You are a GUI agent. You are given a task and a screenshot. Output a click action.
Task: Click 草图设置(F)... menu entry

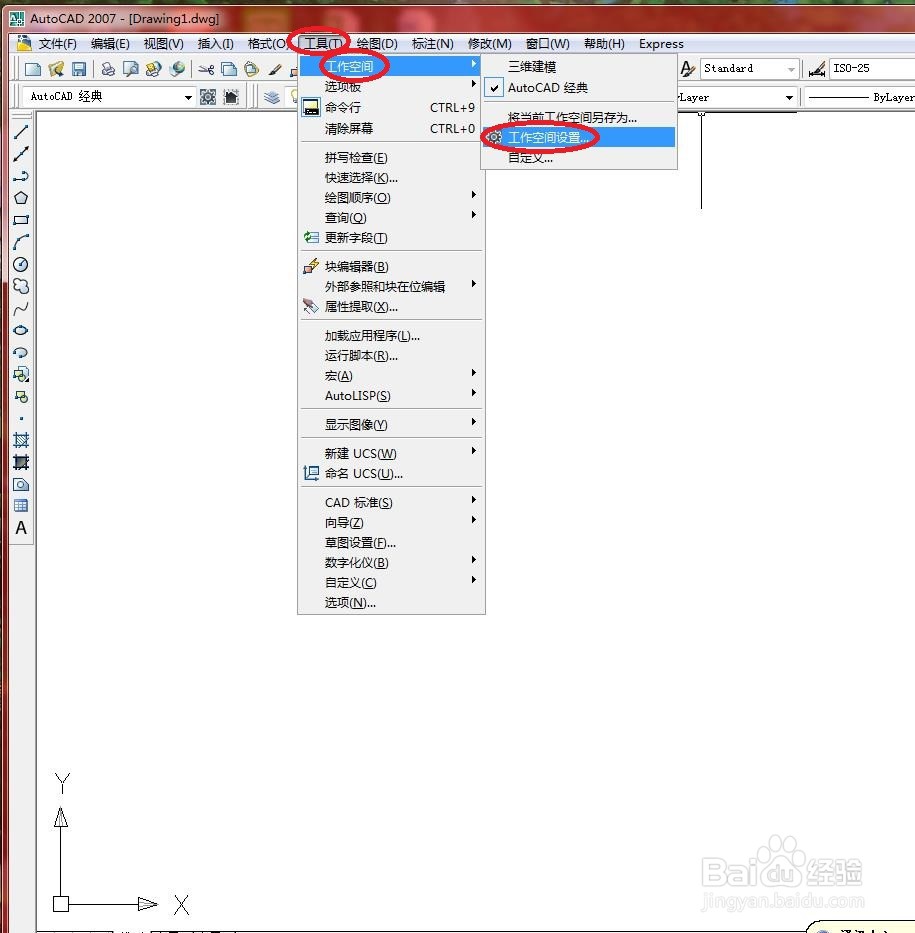point(391,543)
